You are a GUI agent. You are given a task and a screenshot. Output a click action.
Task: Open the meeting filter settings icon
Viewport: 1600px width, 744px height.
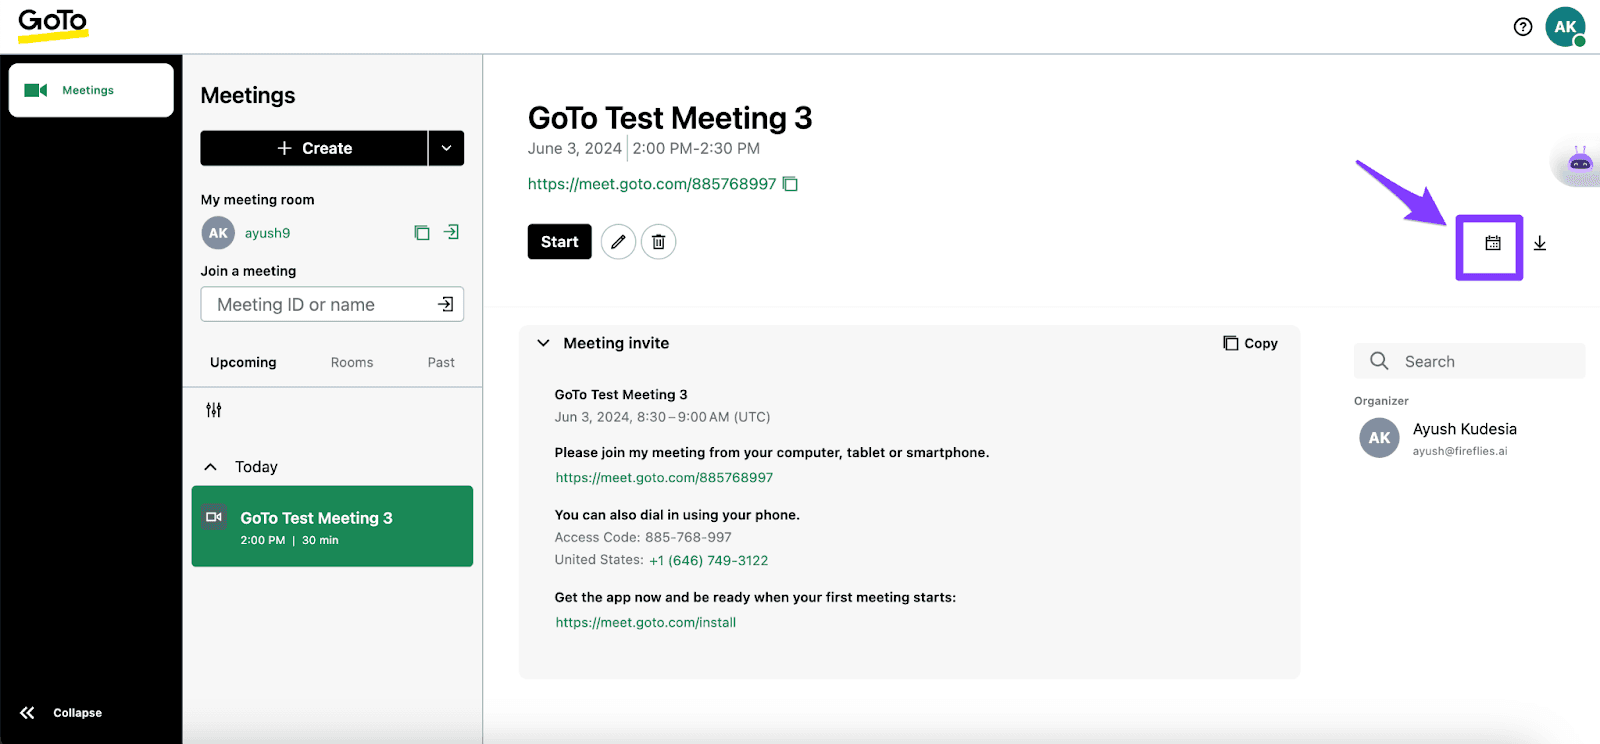(x=214, y=410)
